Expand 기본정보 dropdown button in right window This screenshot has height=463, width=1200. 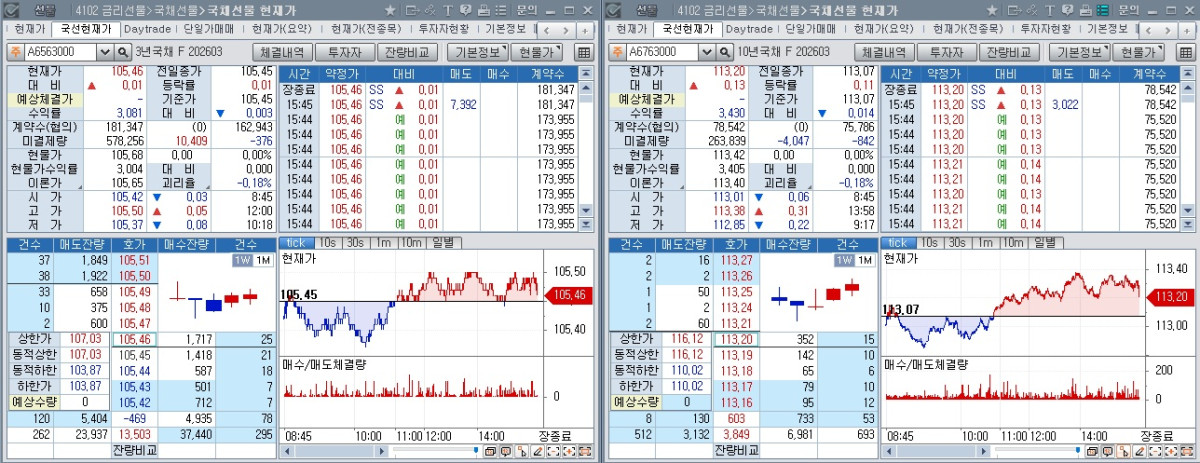(1079, 52)
